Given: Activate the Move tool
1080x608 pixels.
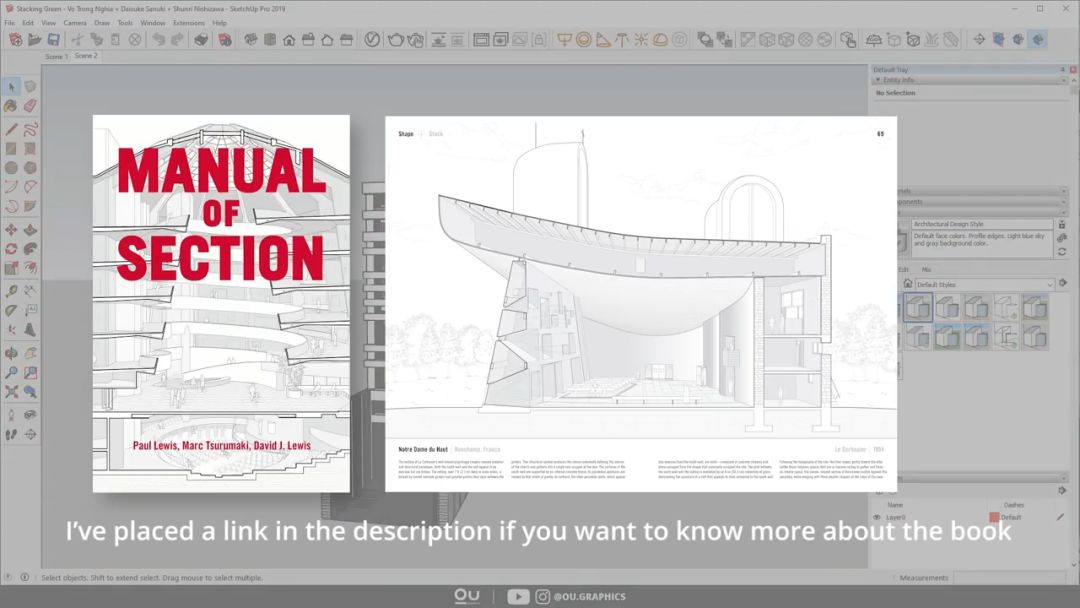Looking at the screenshot, I should [11, 229].
